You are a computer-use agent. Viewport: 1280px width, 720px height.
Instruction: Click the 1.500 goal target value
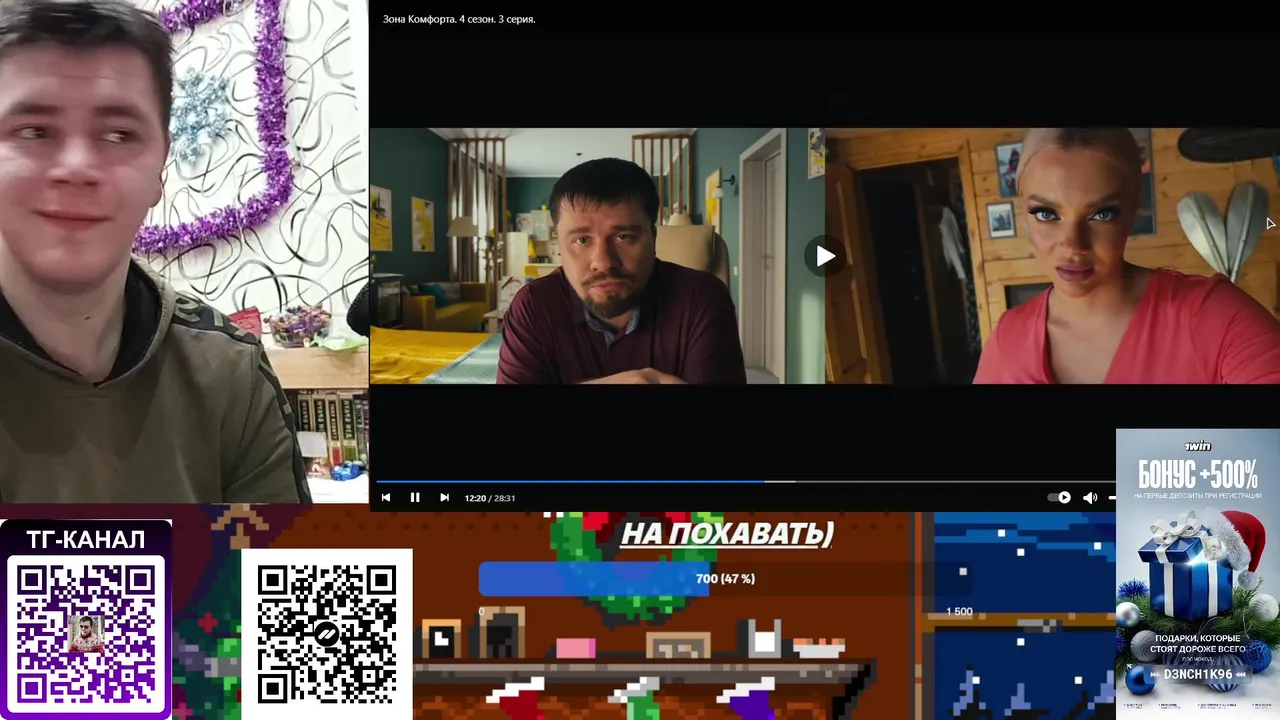click(959, 612)
